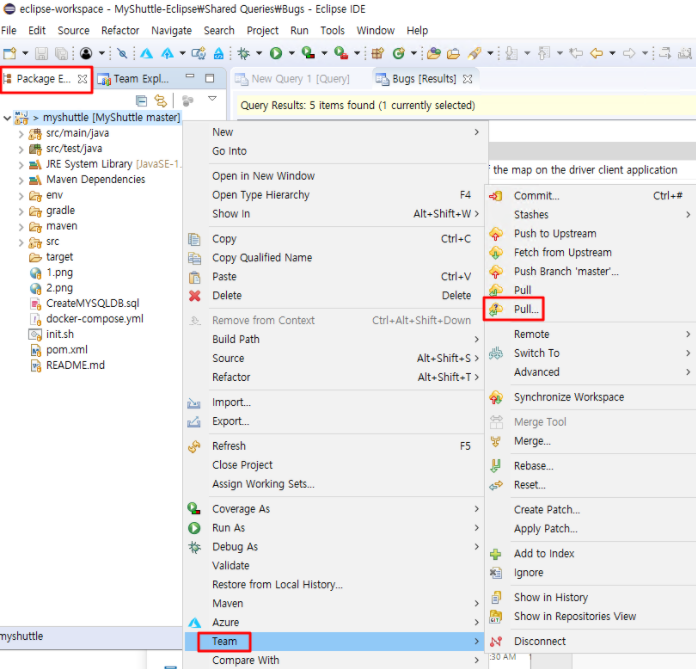Expand the src/test/java folder
The image size is (696, 669).
[x=21, y=149]
